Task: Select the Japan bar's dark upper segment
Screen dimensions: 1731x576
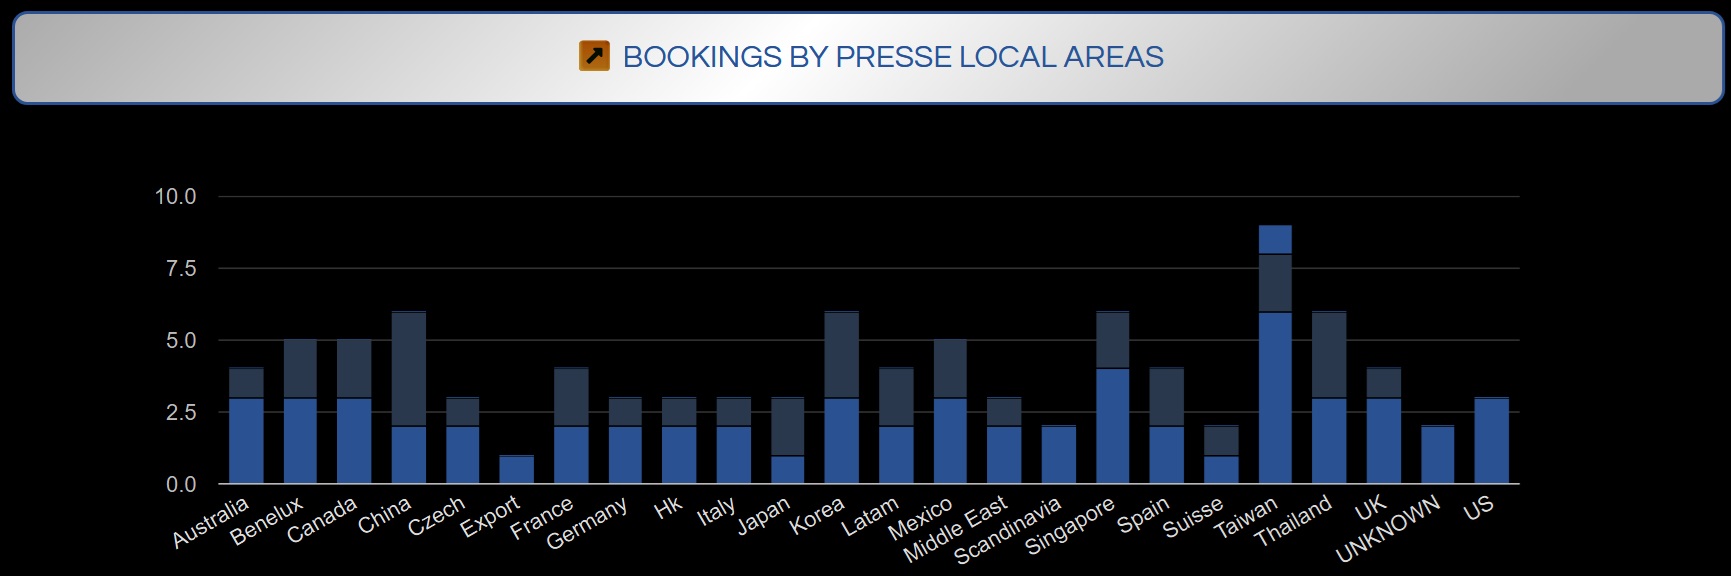Action: pyautogui.click(x=787, y=427)
